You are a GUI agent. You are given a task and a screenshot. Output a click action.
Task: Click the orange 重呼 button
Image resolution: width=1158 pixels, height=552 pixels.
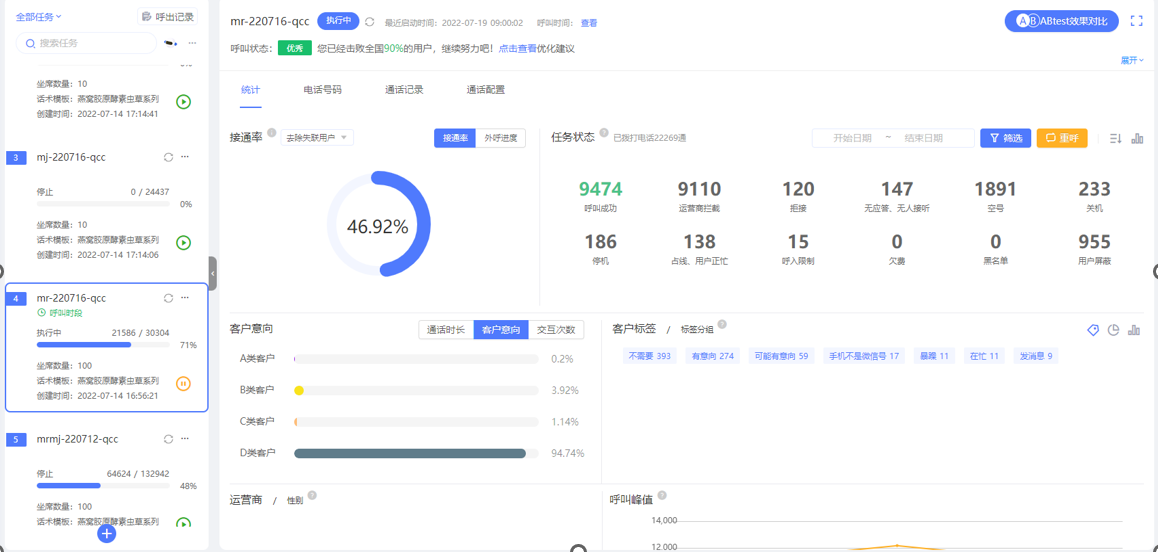pyautogui.click(x=1061, y=138)
